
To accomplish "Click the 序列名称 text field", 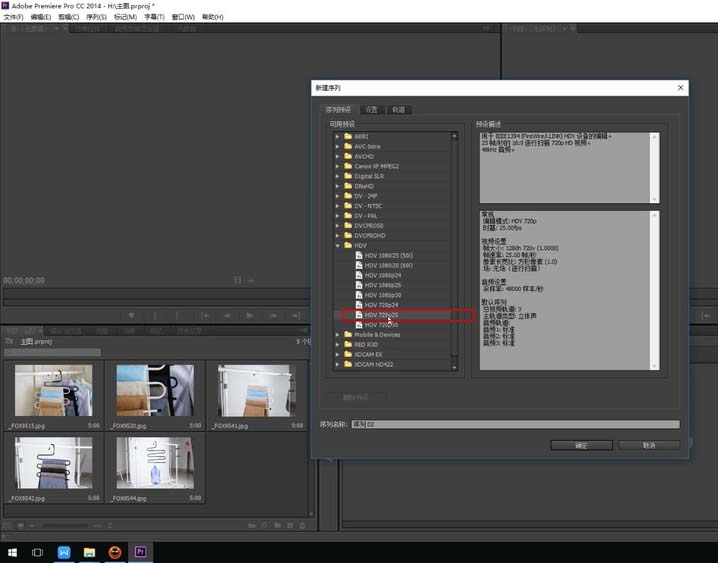I will tap(514, 424).
